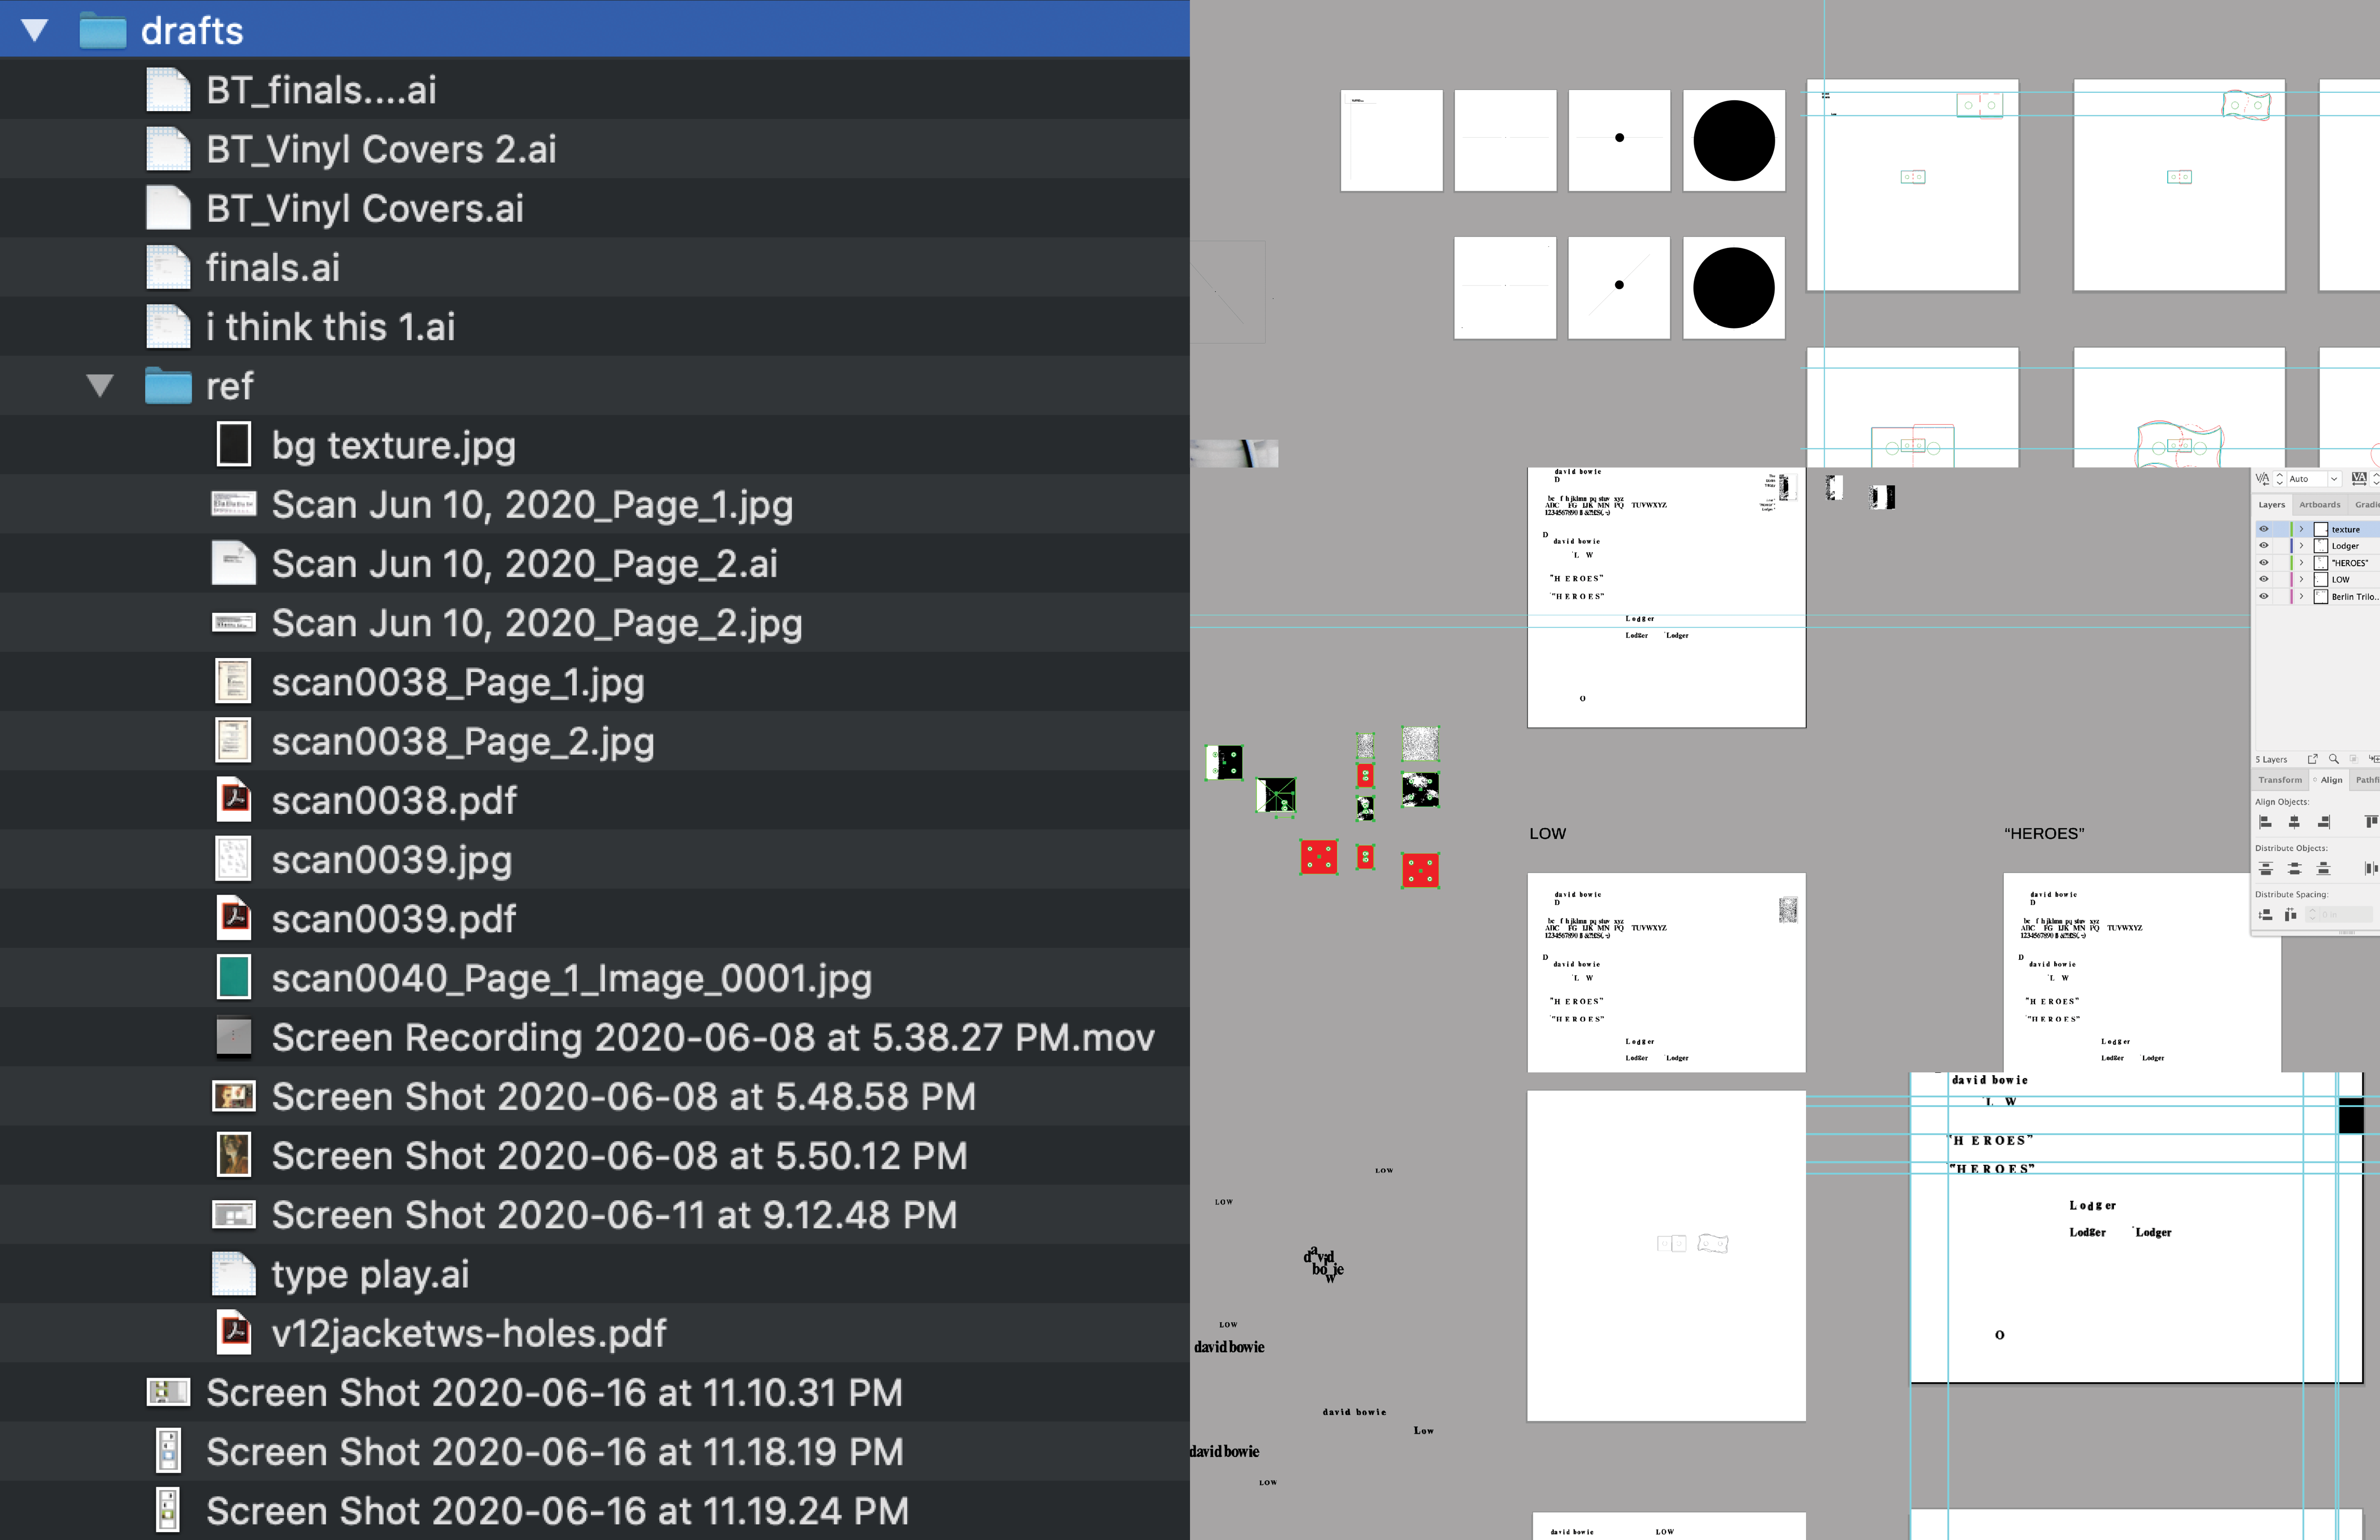Select scan0039.pdf file icon
The height and width of the screenshot is (1540, 2380).
point(234,918)
